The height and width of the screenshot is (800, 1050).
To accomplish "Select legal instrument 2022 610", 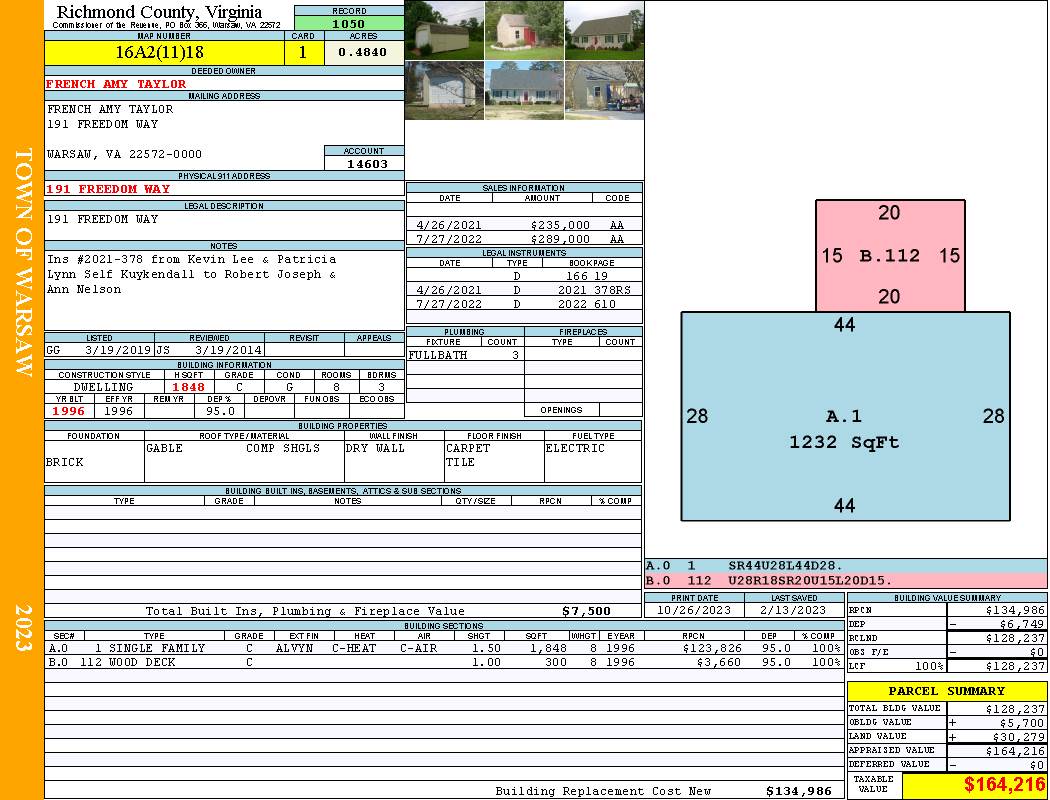I will [587, 304].
